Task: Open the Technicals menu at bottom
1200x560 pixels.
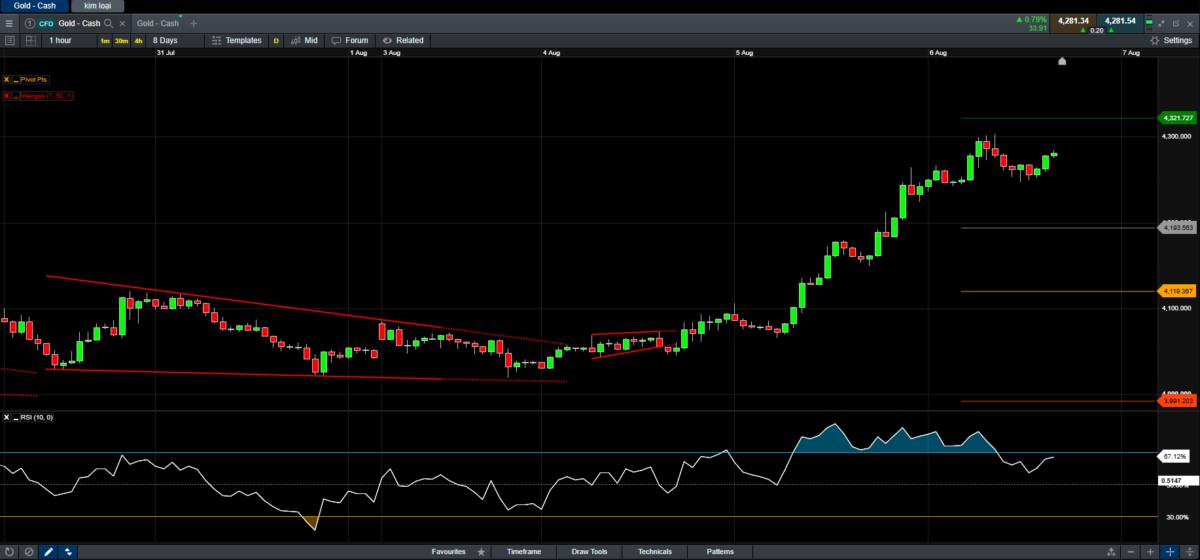Action: (655, 552)
